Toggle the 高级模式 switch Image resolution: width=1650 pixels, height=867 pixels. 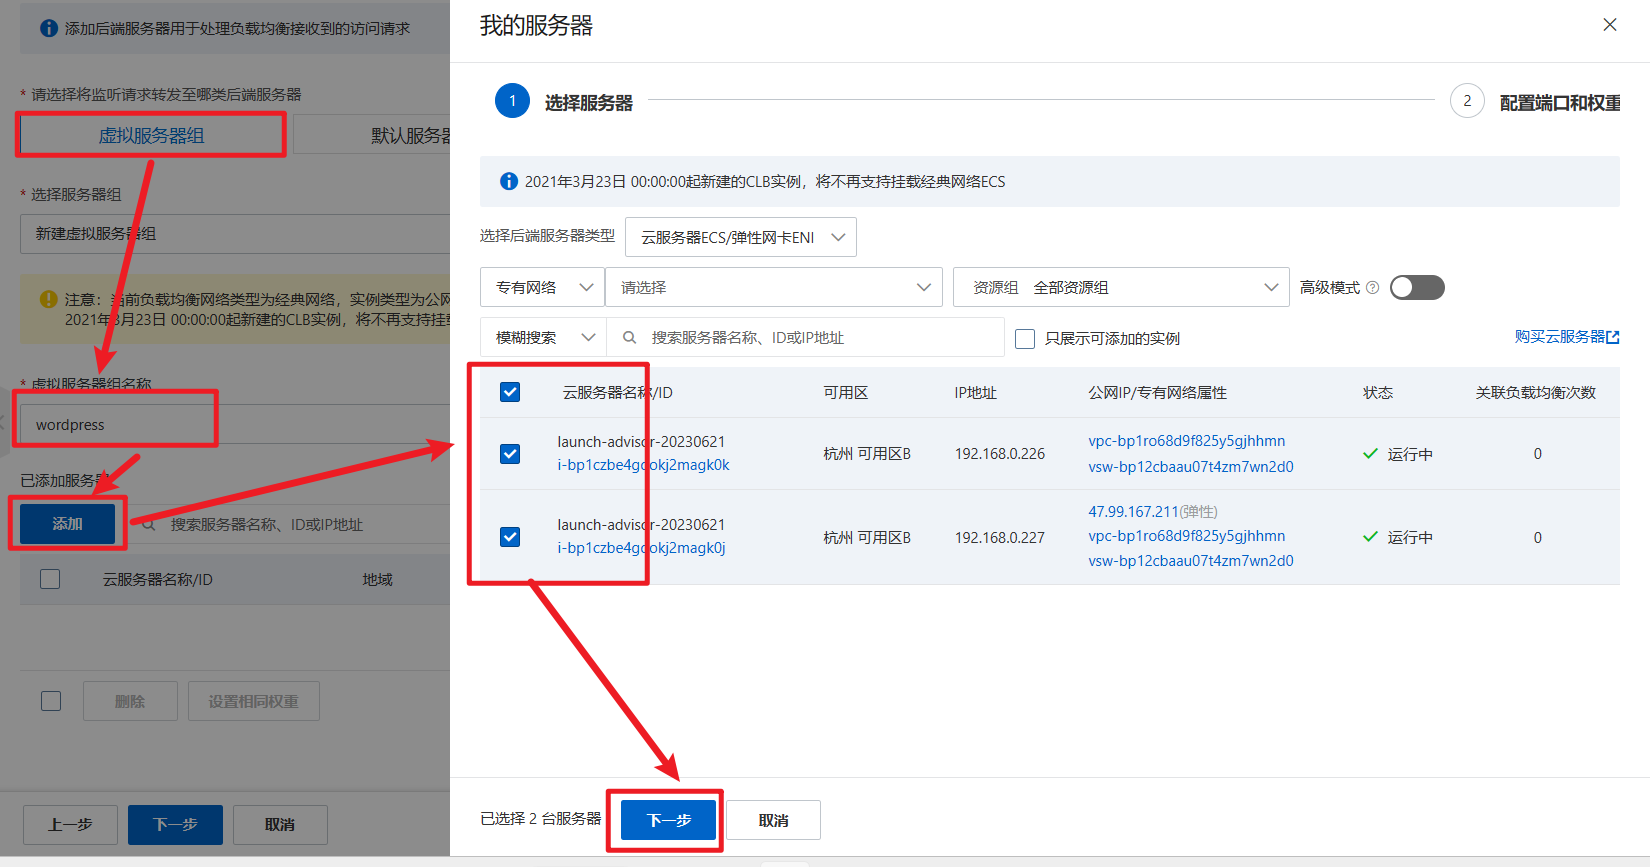pyautogui.click(x=1417, y=288)
